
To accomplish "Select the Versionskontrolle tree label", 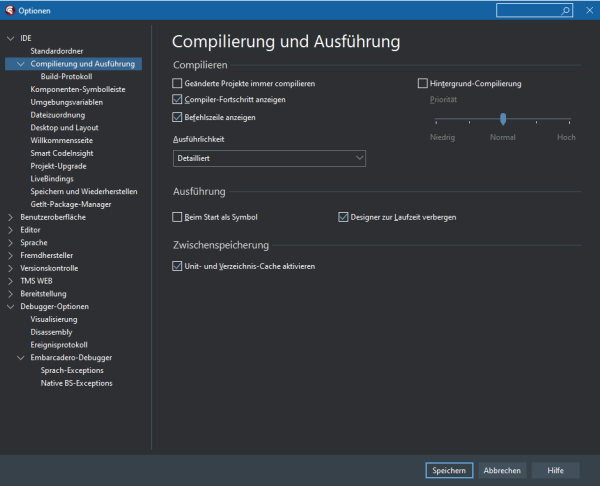I will click(49, 268).
